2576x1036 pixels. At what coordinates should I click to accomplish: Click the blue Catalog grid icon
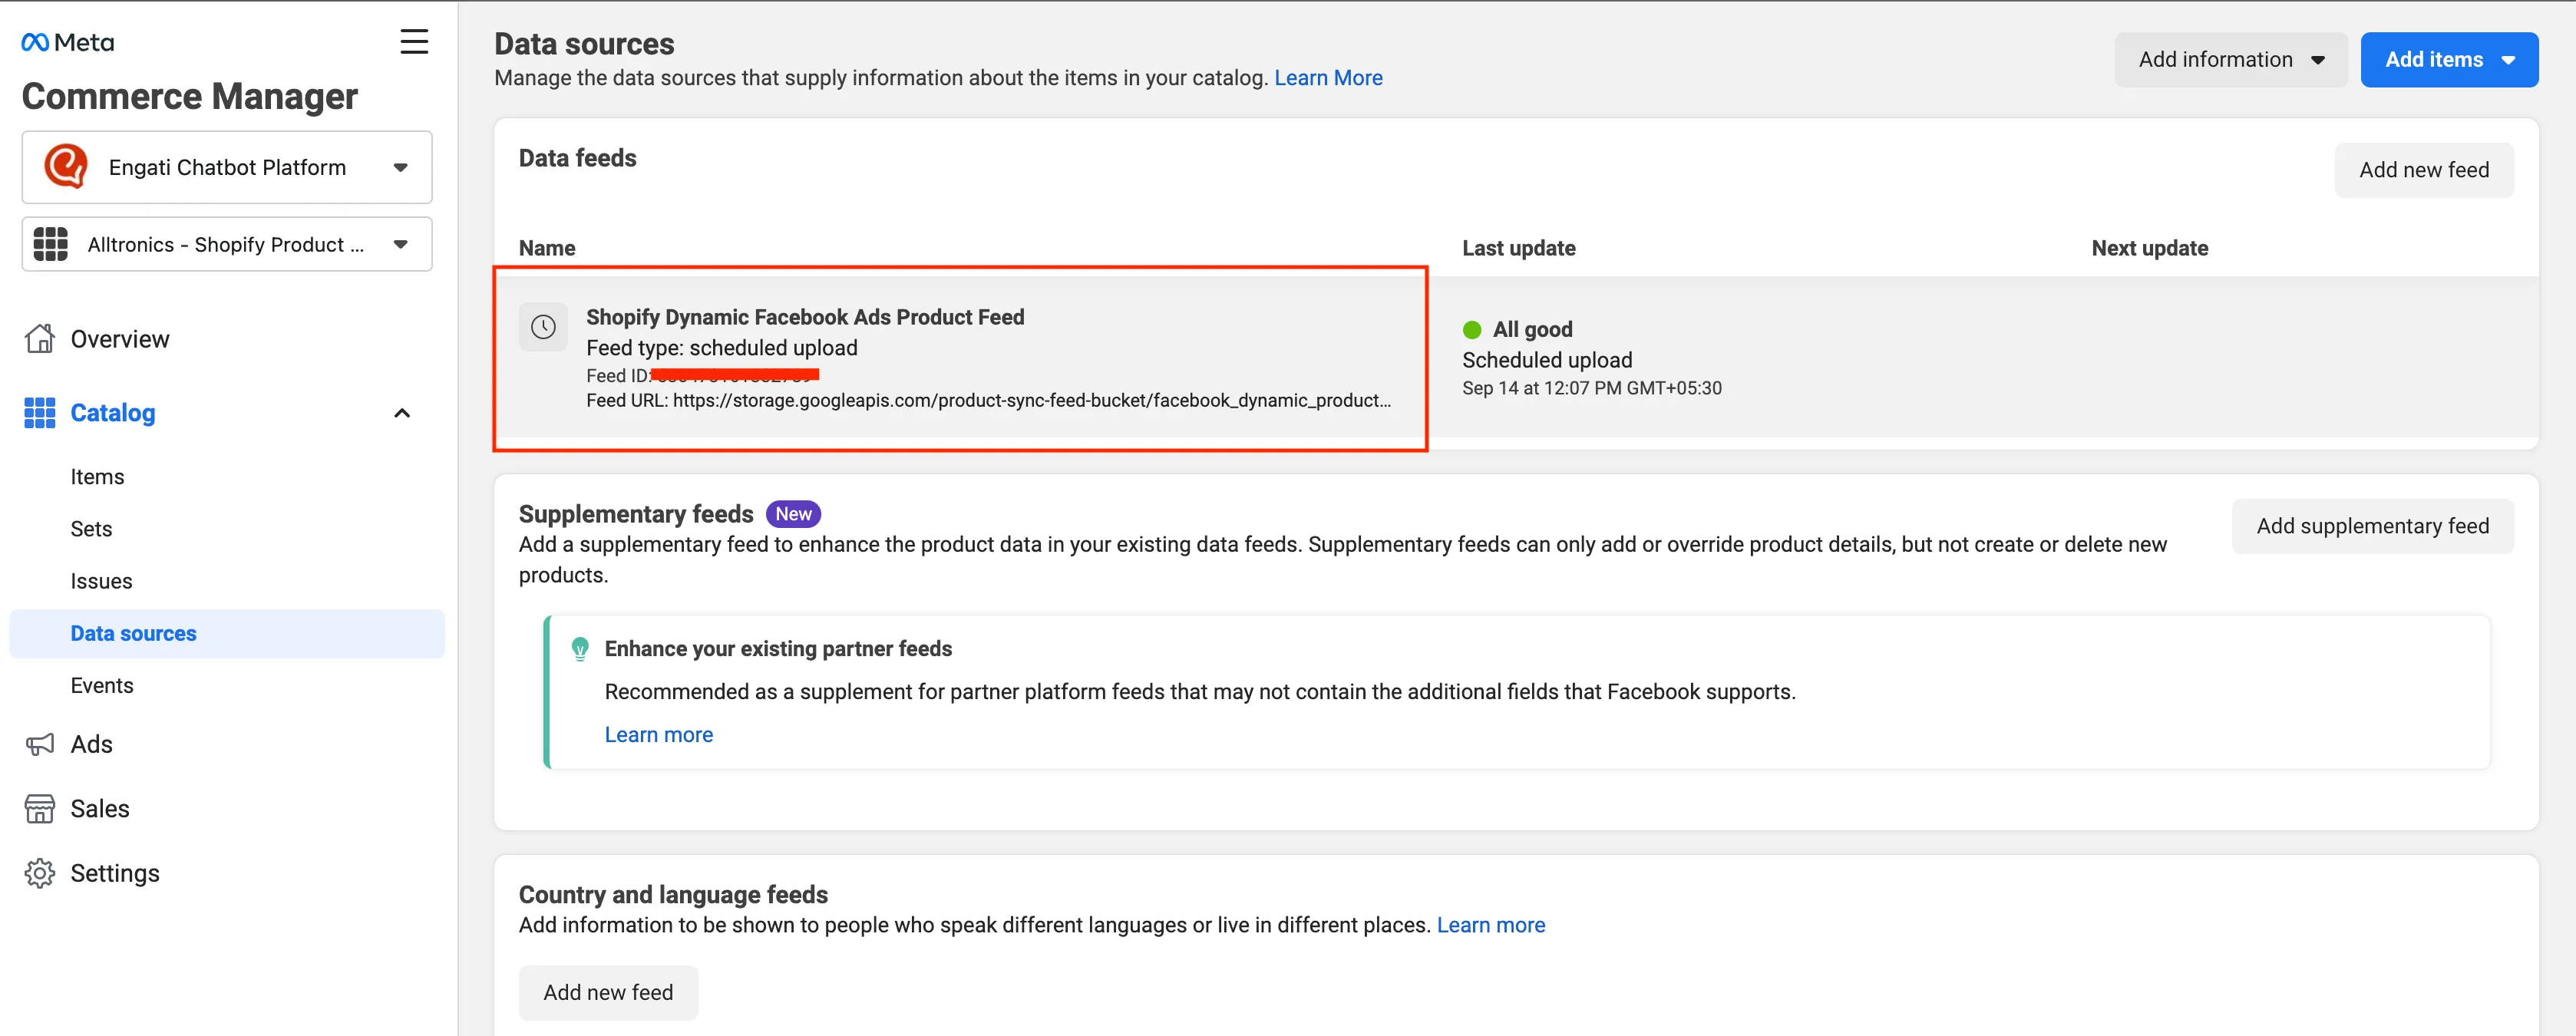pyautogui.click(x=40, y=413)
